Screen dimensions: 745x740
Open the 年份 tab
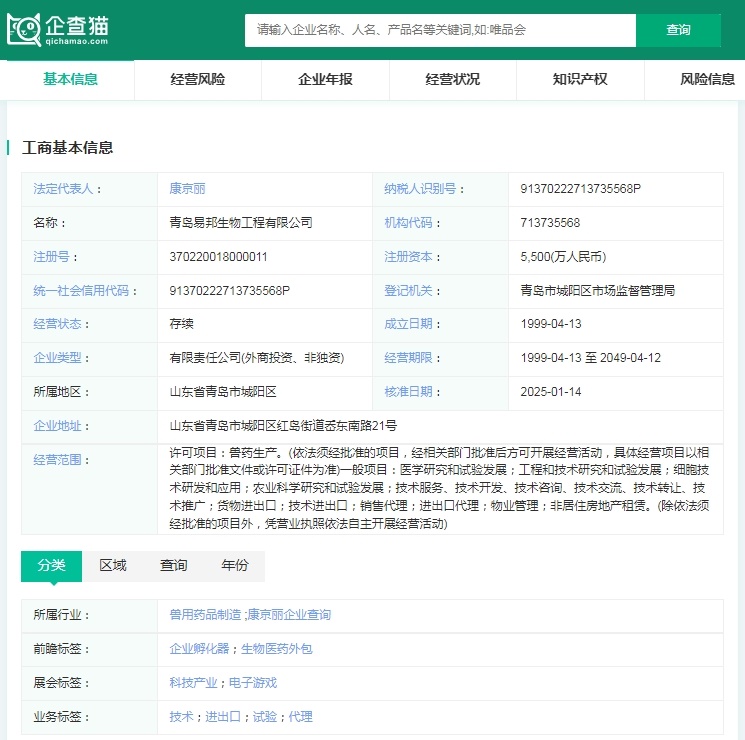point(235,565)
